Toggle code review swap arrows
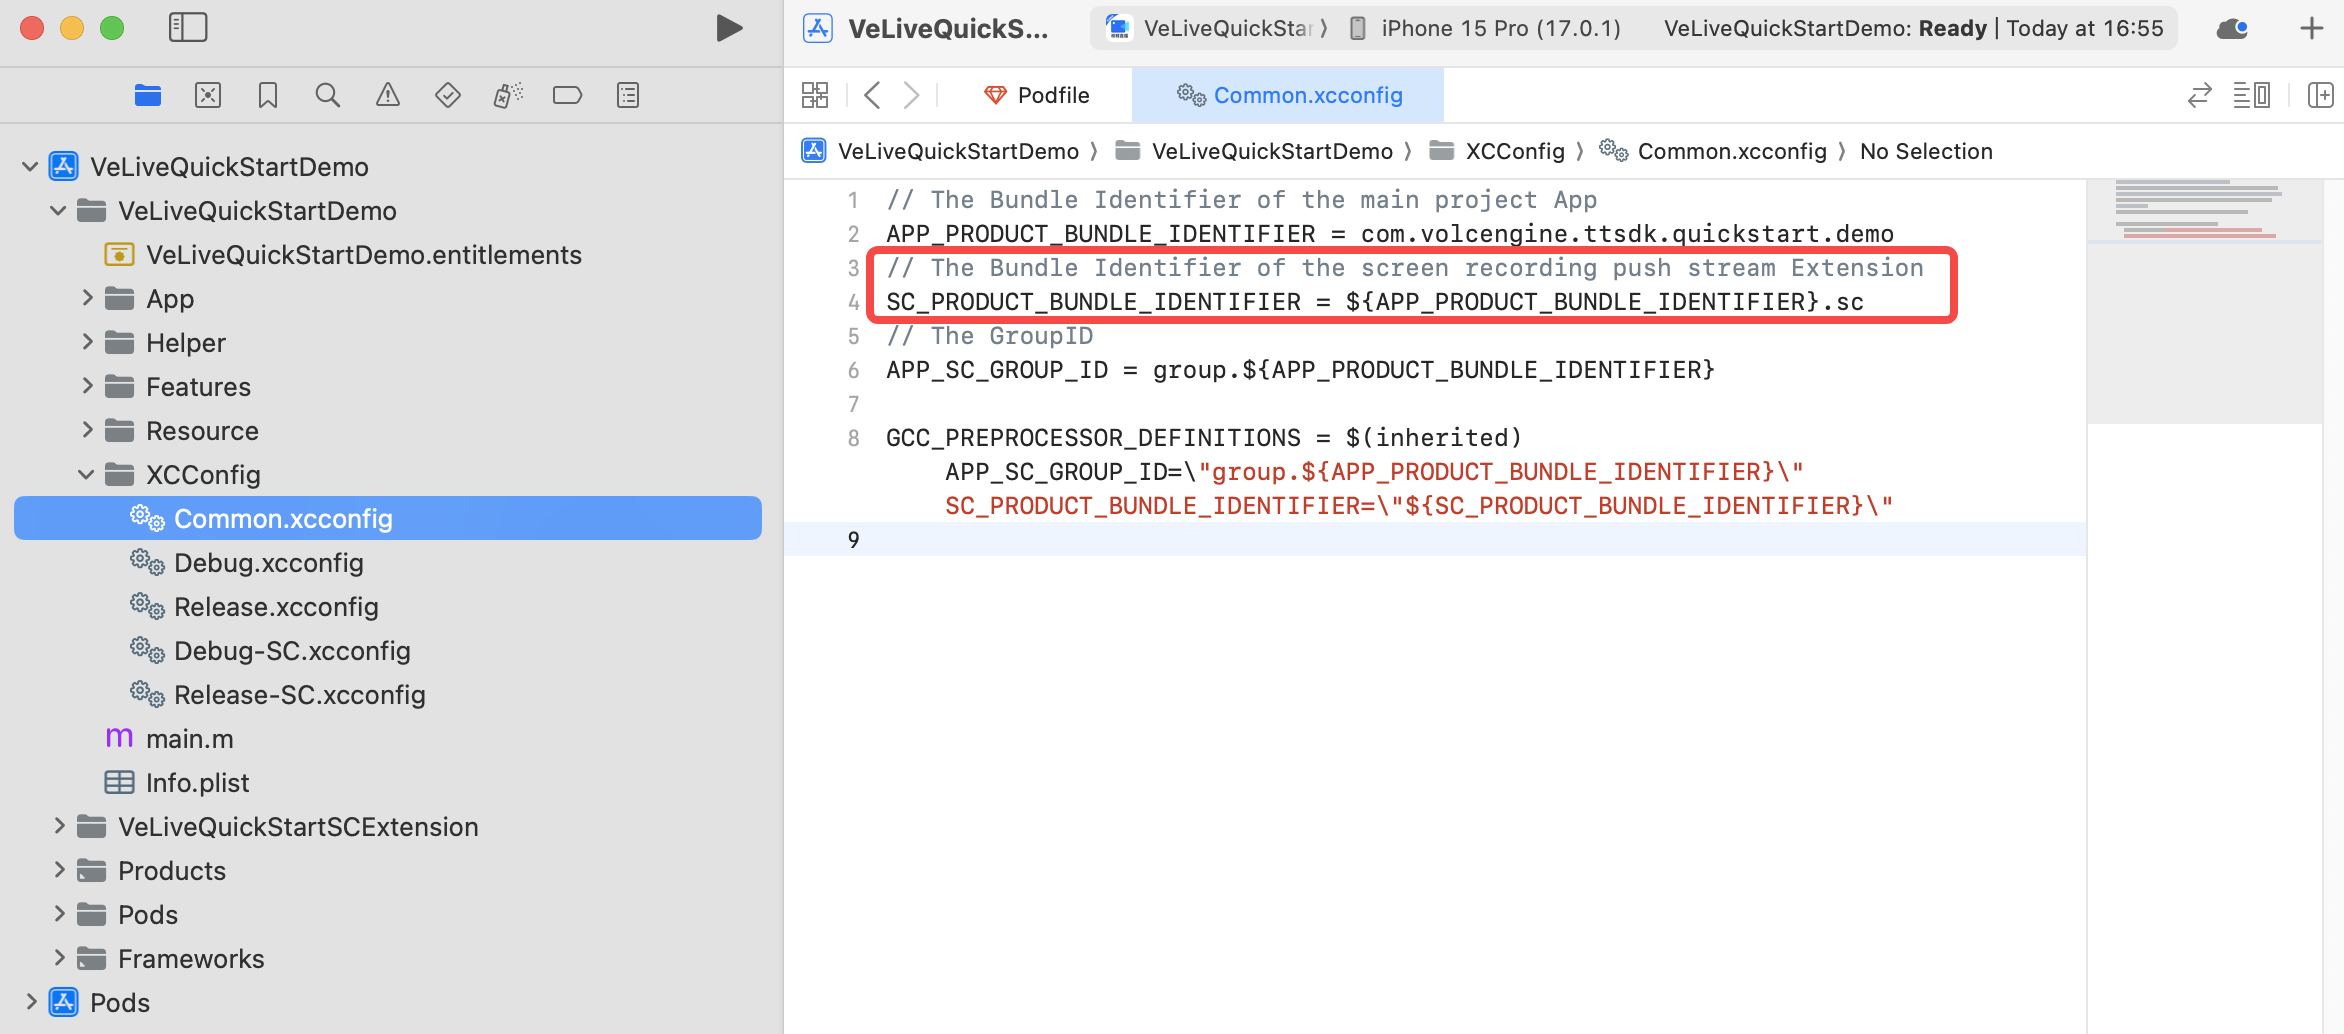The width and height of the screenshot is (2344, 1034). point(2200,95)
